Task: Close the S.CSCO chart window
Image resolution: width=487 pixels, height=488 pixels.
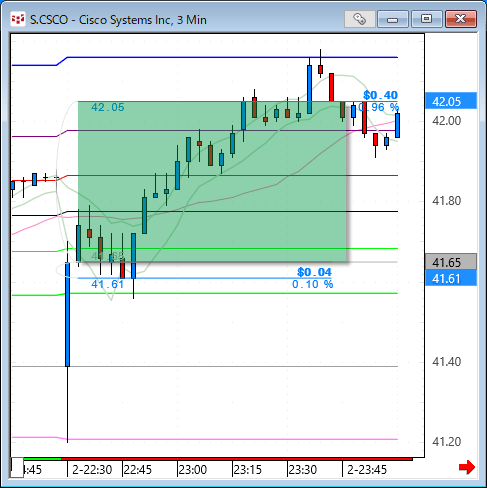Action: pyautogui.click(x=461, y=19)
